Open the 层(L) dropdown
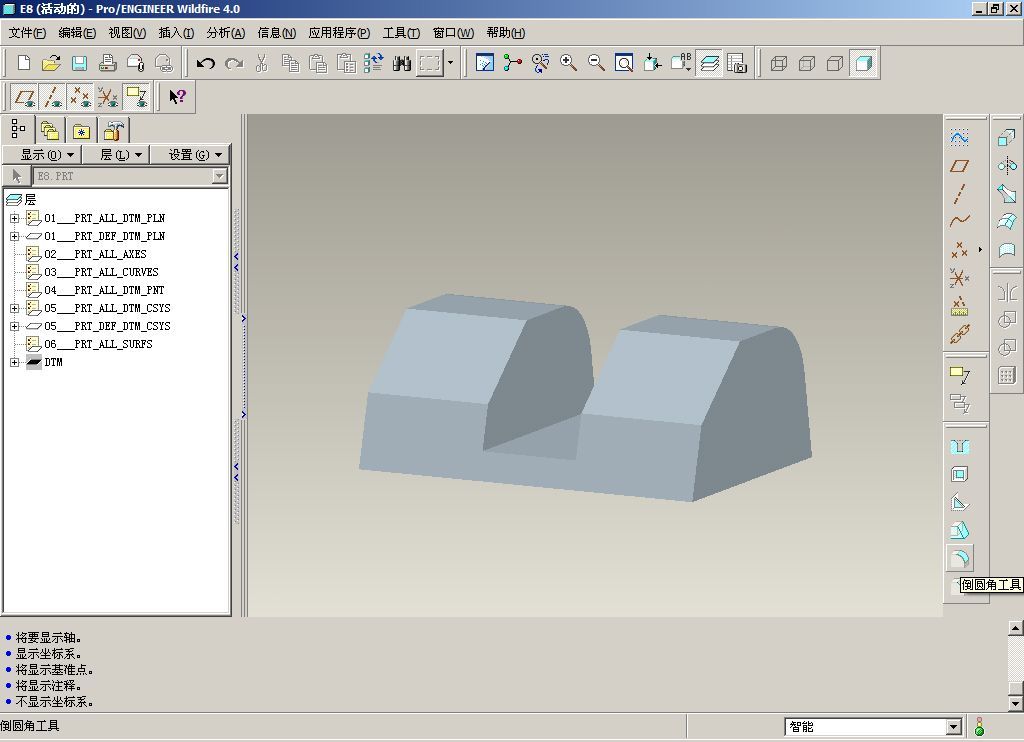Image resolution: width=1024 pixels, height=742 pixels. pyautogui.click(x=117, y=155)
